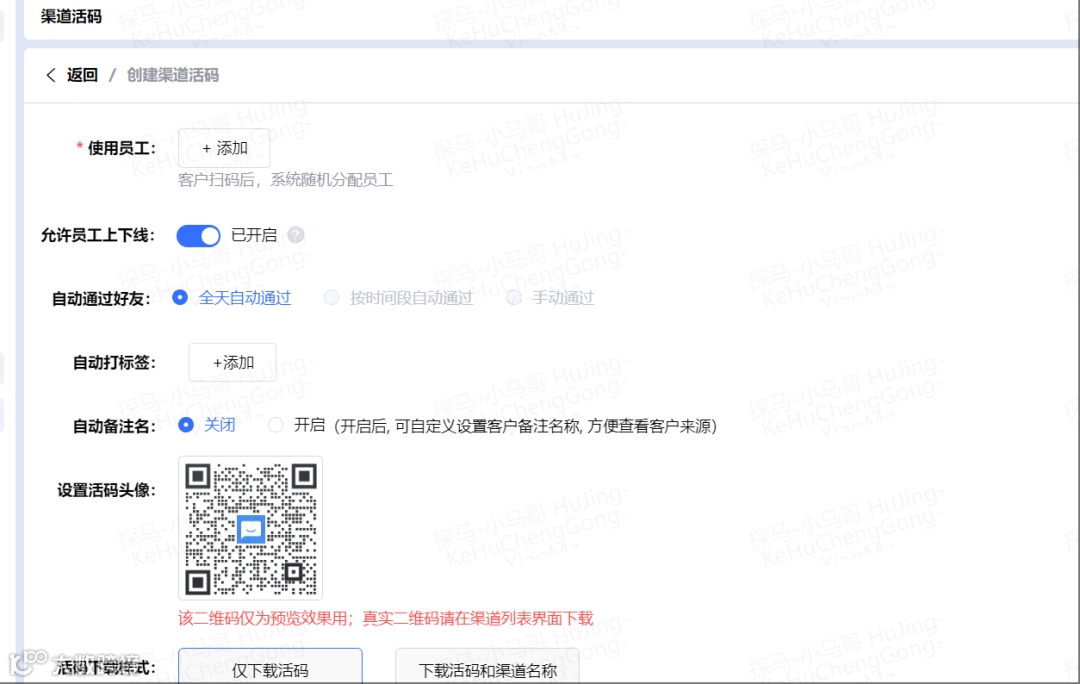The image size is (1080, 684).
Task: Click the 已开启 status label
Action: (x=254, y=235)
